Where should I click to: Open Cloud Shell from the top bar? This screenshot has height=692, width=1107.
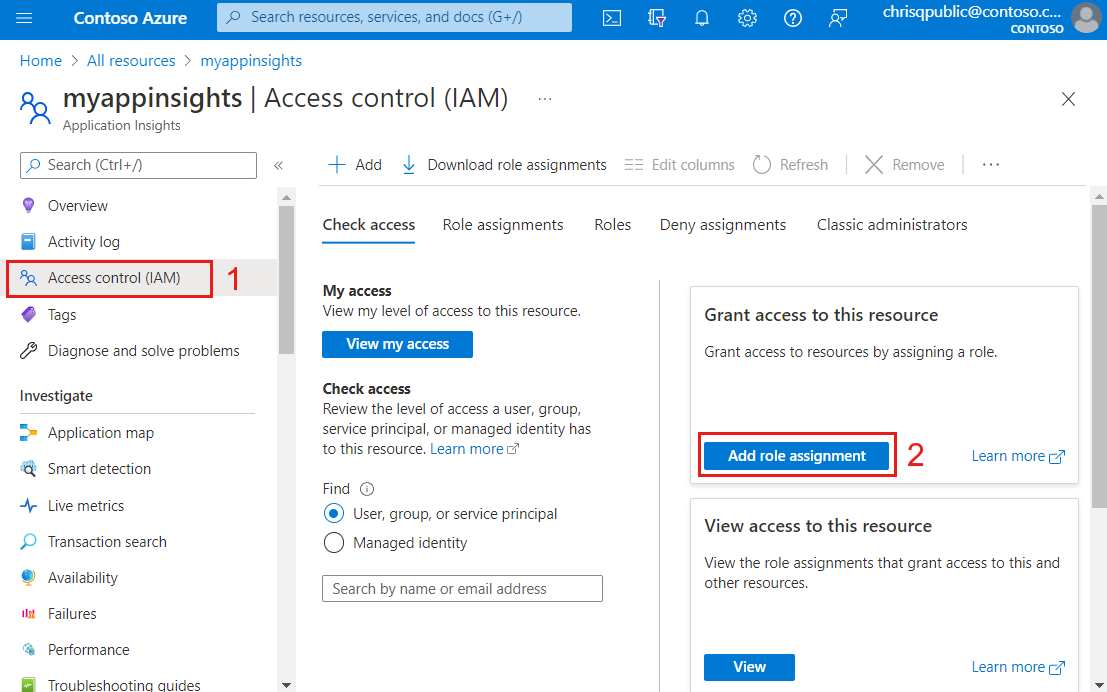tap(611, 17)
